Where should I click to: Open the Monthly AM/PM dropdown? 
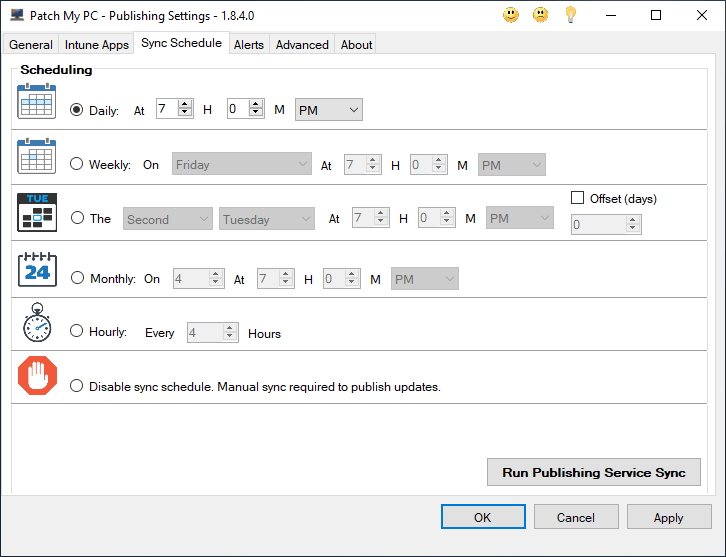pos(425,279)
